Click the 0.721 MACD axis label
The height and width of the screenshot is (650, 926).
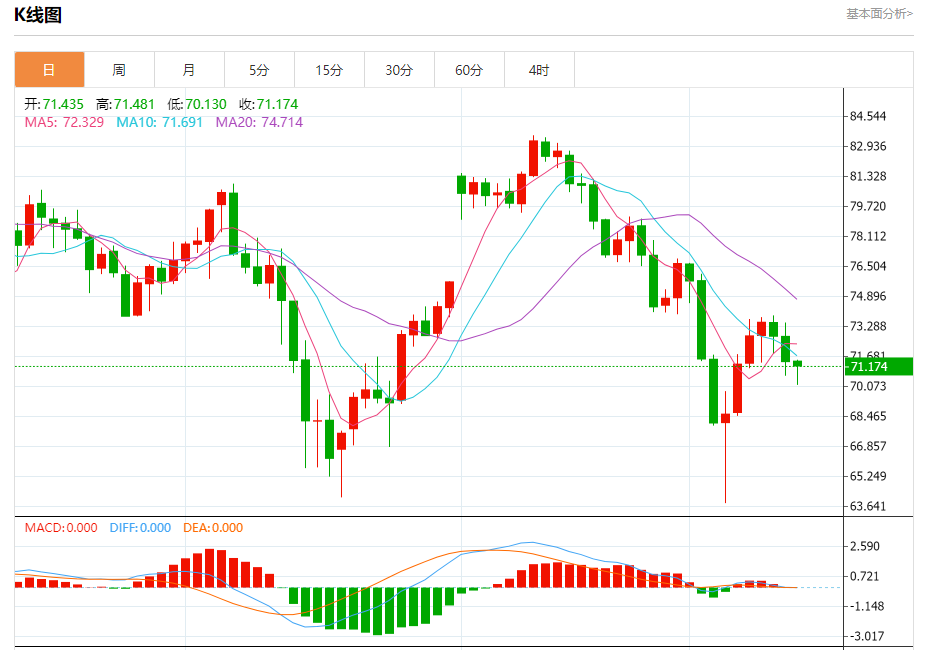pyautogui.click(x=865, y=576)
